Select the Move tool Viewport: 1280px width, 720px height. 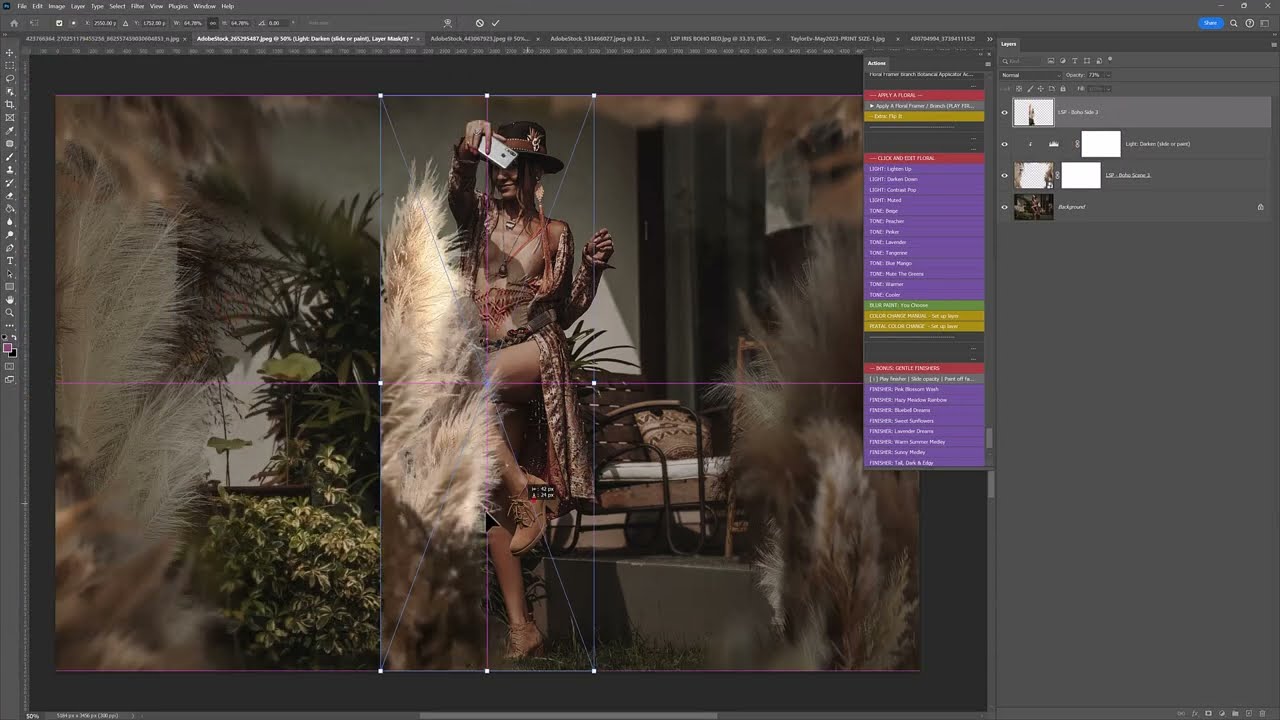10,52
